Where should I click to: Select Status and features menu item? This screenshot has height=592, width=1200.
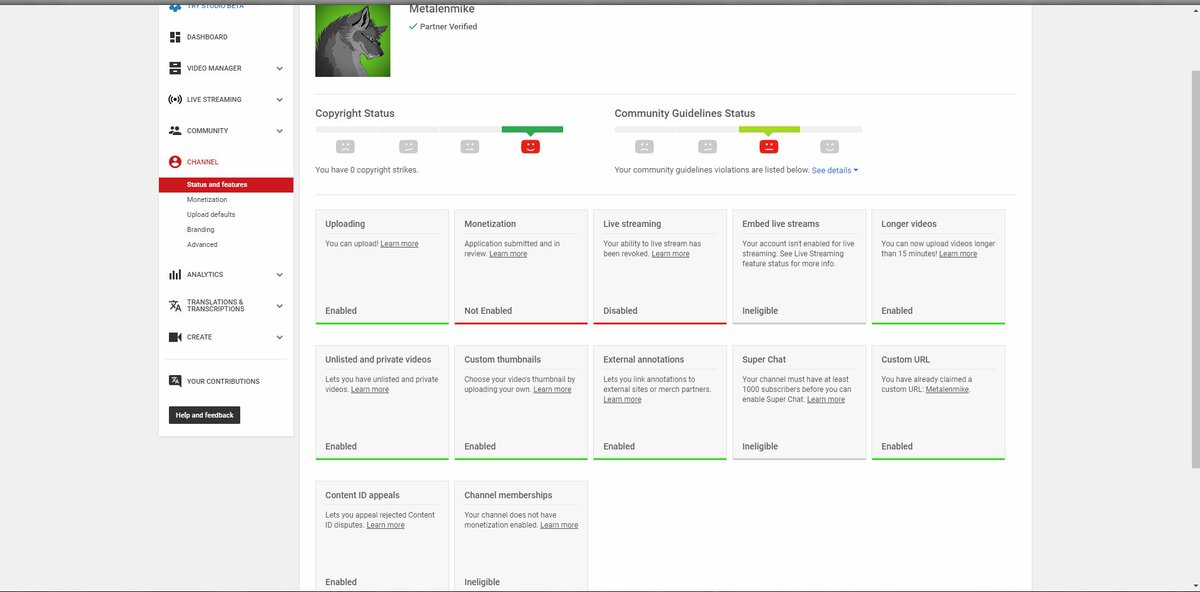tap(226, 185)
